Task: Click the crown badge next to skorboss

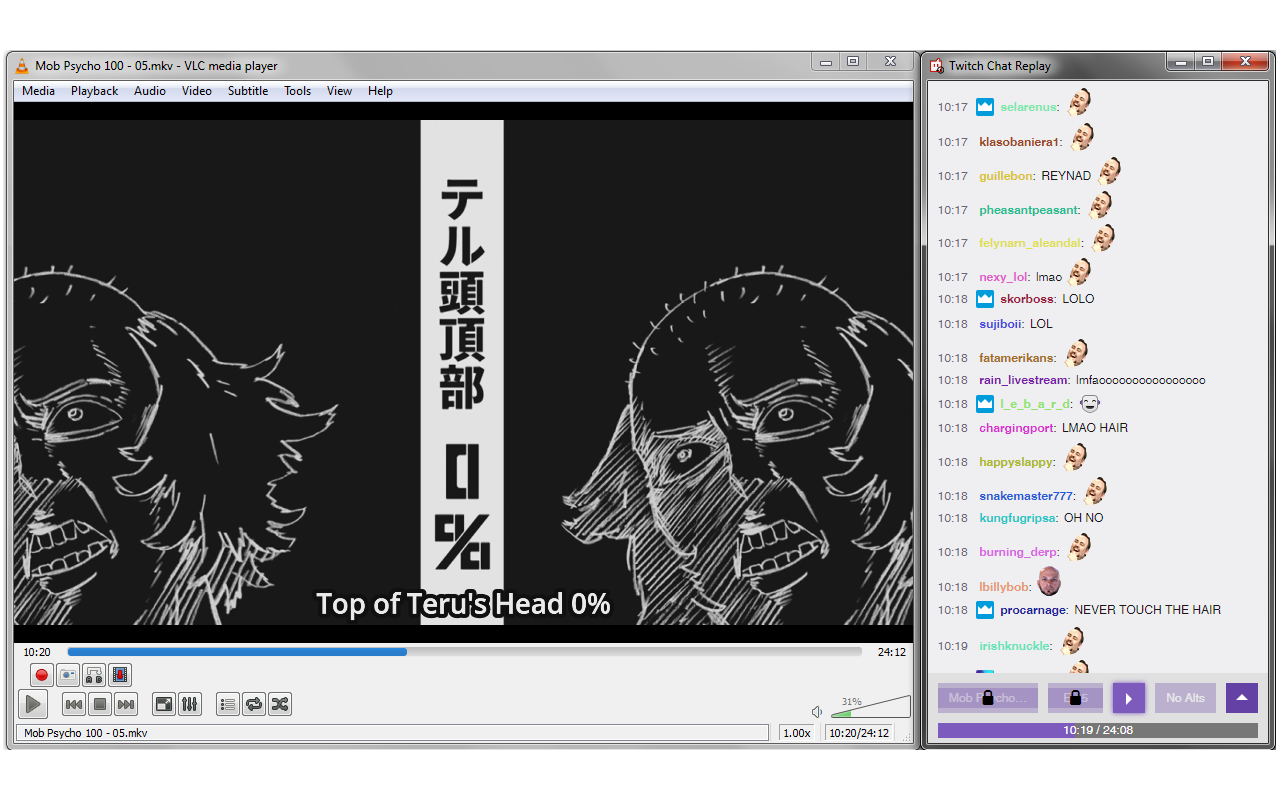Action: (985, 299)
